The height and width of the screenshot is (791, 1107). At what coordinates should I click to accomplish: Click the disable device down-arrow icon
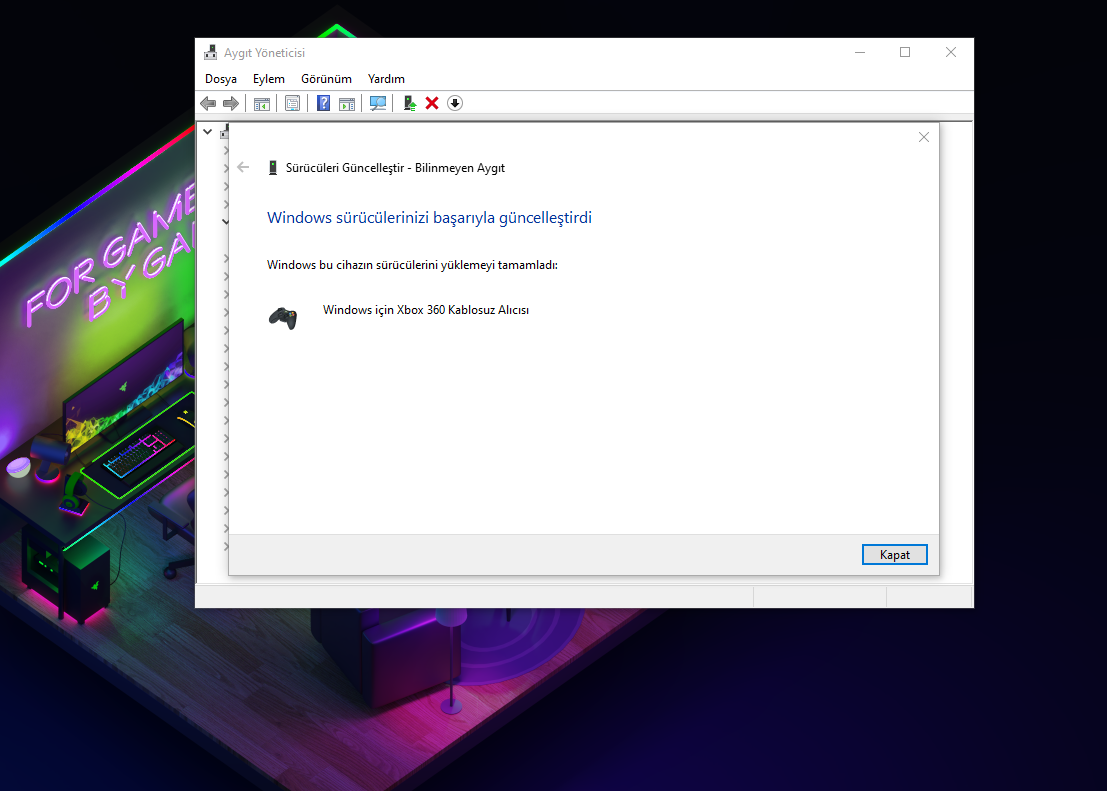[455, 103]
